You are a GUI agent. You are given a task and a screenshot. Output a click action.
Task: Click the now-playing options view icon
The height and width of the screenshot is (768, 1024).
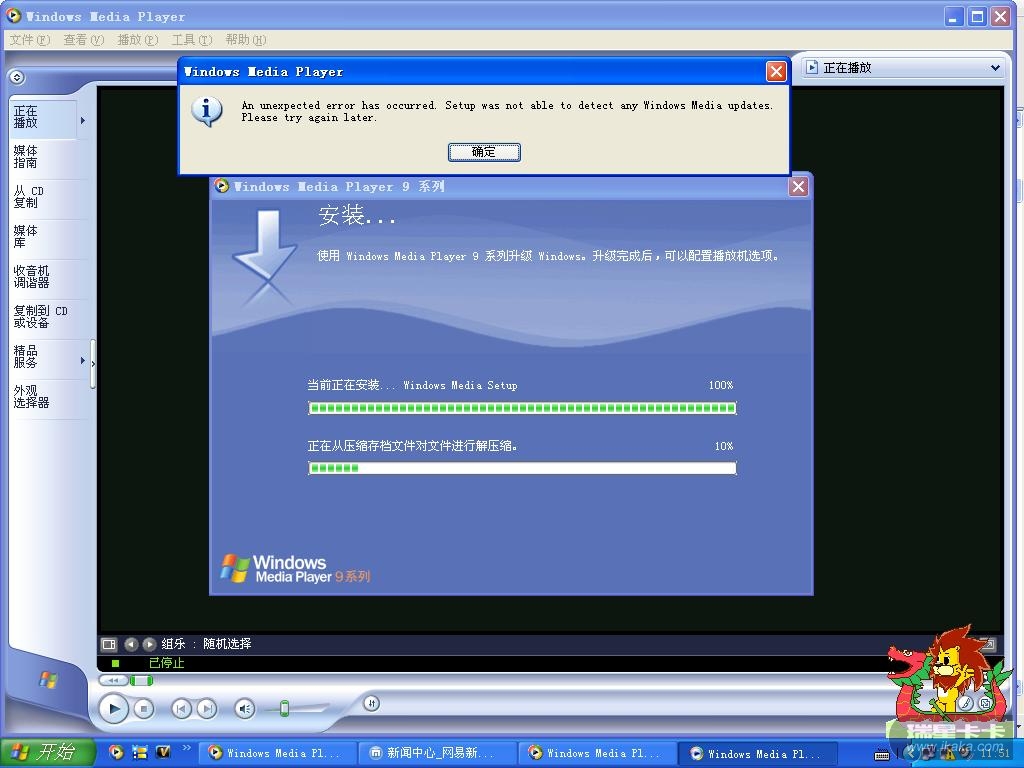(109, 645)
